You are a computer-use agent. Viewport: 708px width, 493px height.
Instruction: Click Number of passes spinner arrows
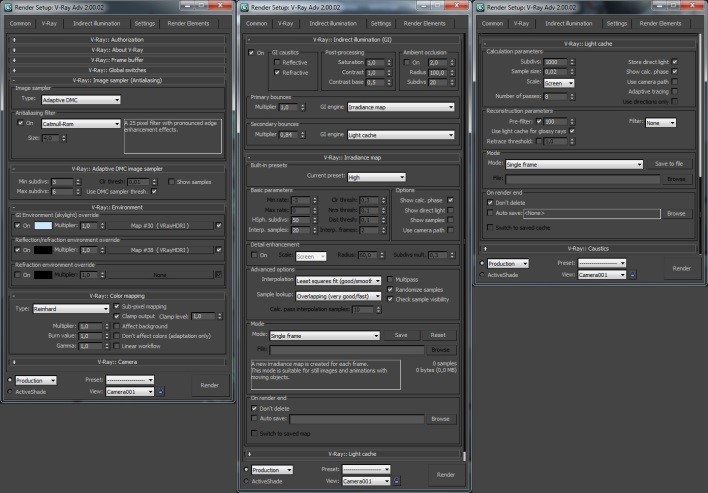(572, 97)
